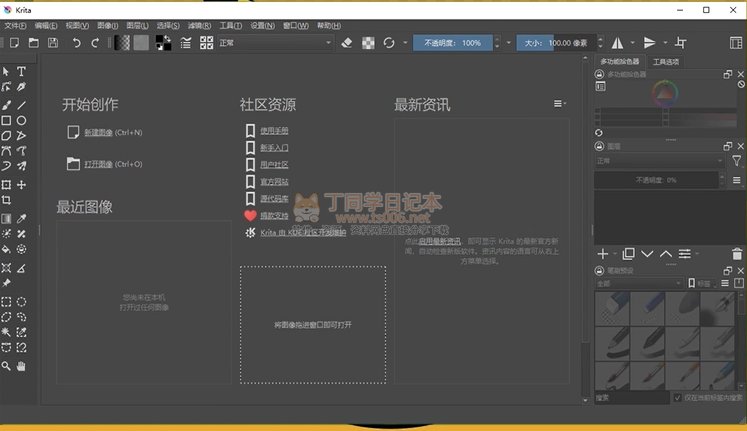Image resolution: width=747 pixels, height=431 pixels.
Task: Pick the Zoom magnifier tool
Action: click(x=7, y=366)
